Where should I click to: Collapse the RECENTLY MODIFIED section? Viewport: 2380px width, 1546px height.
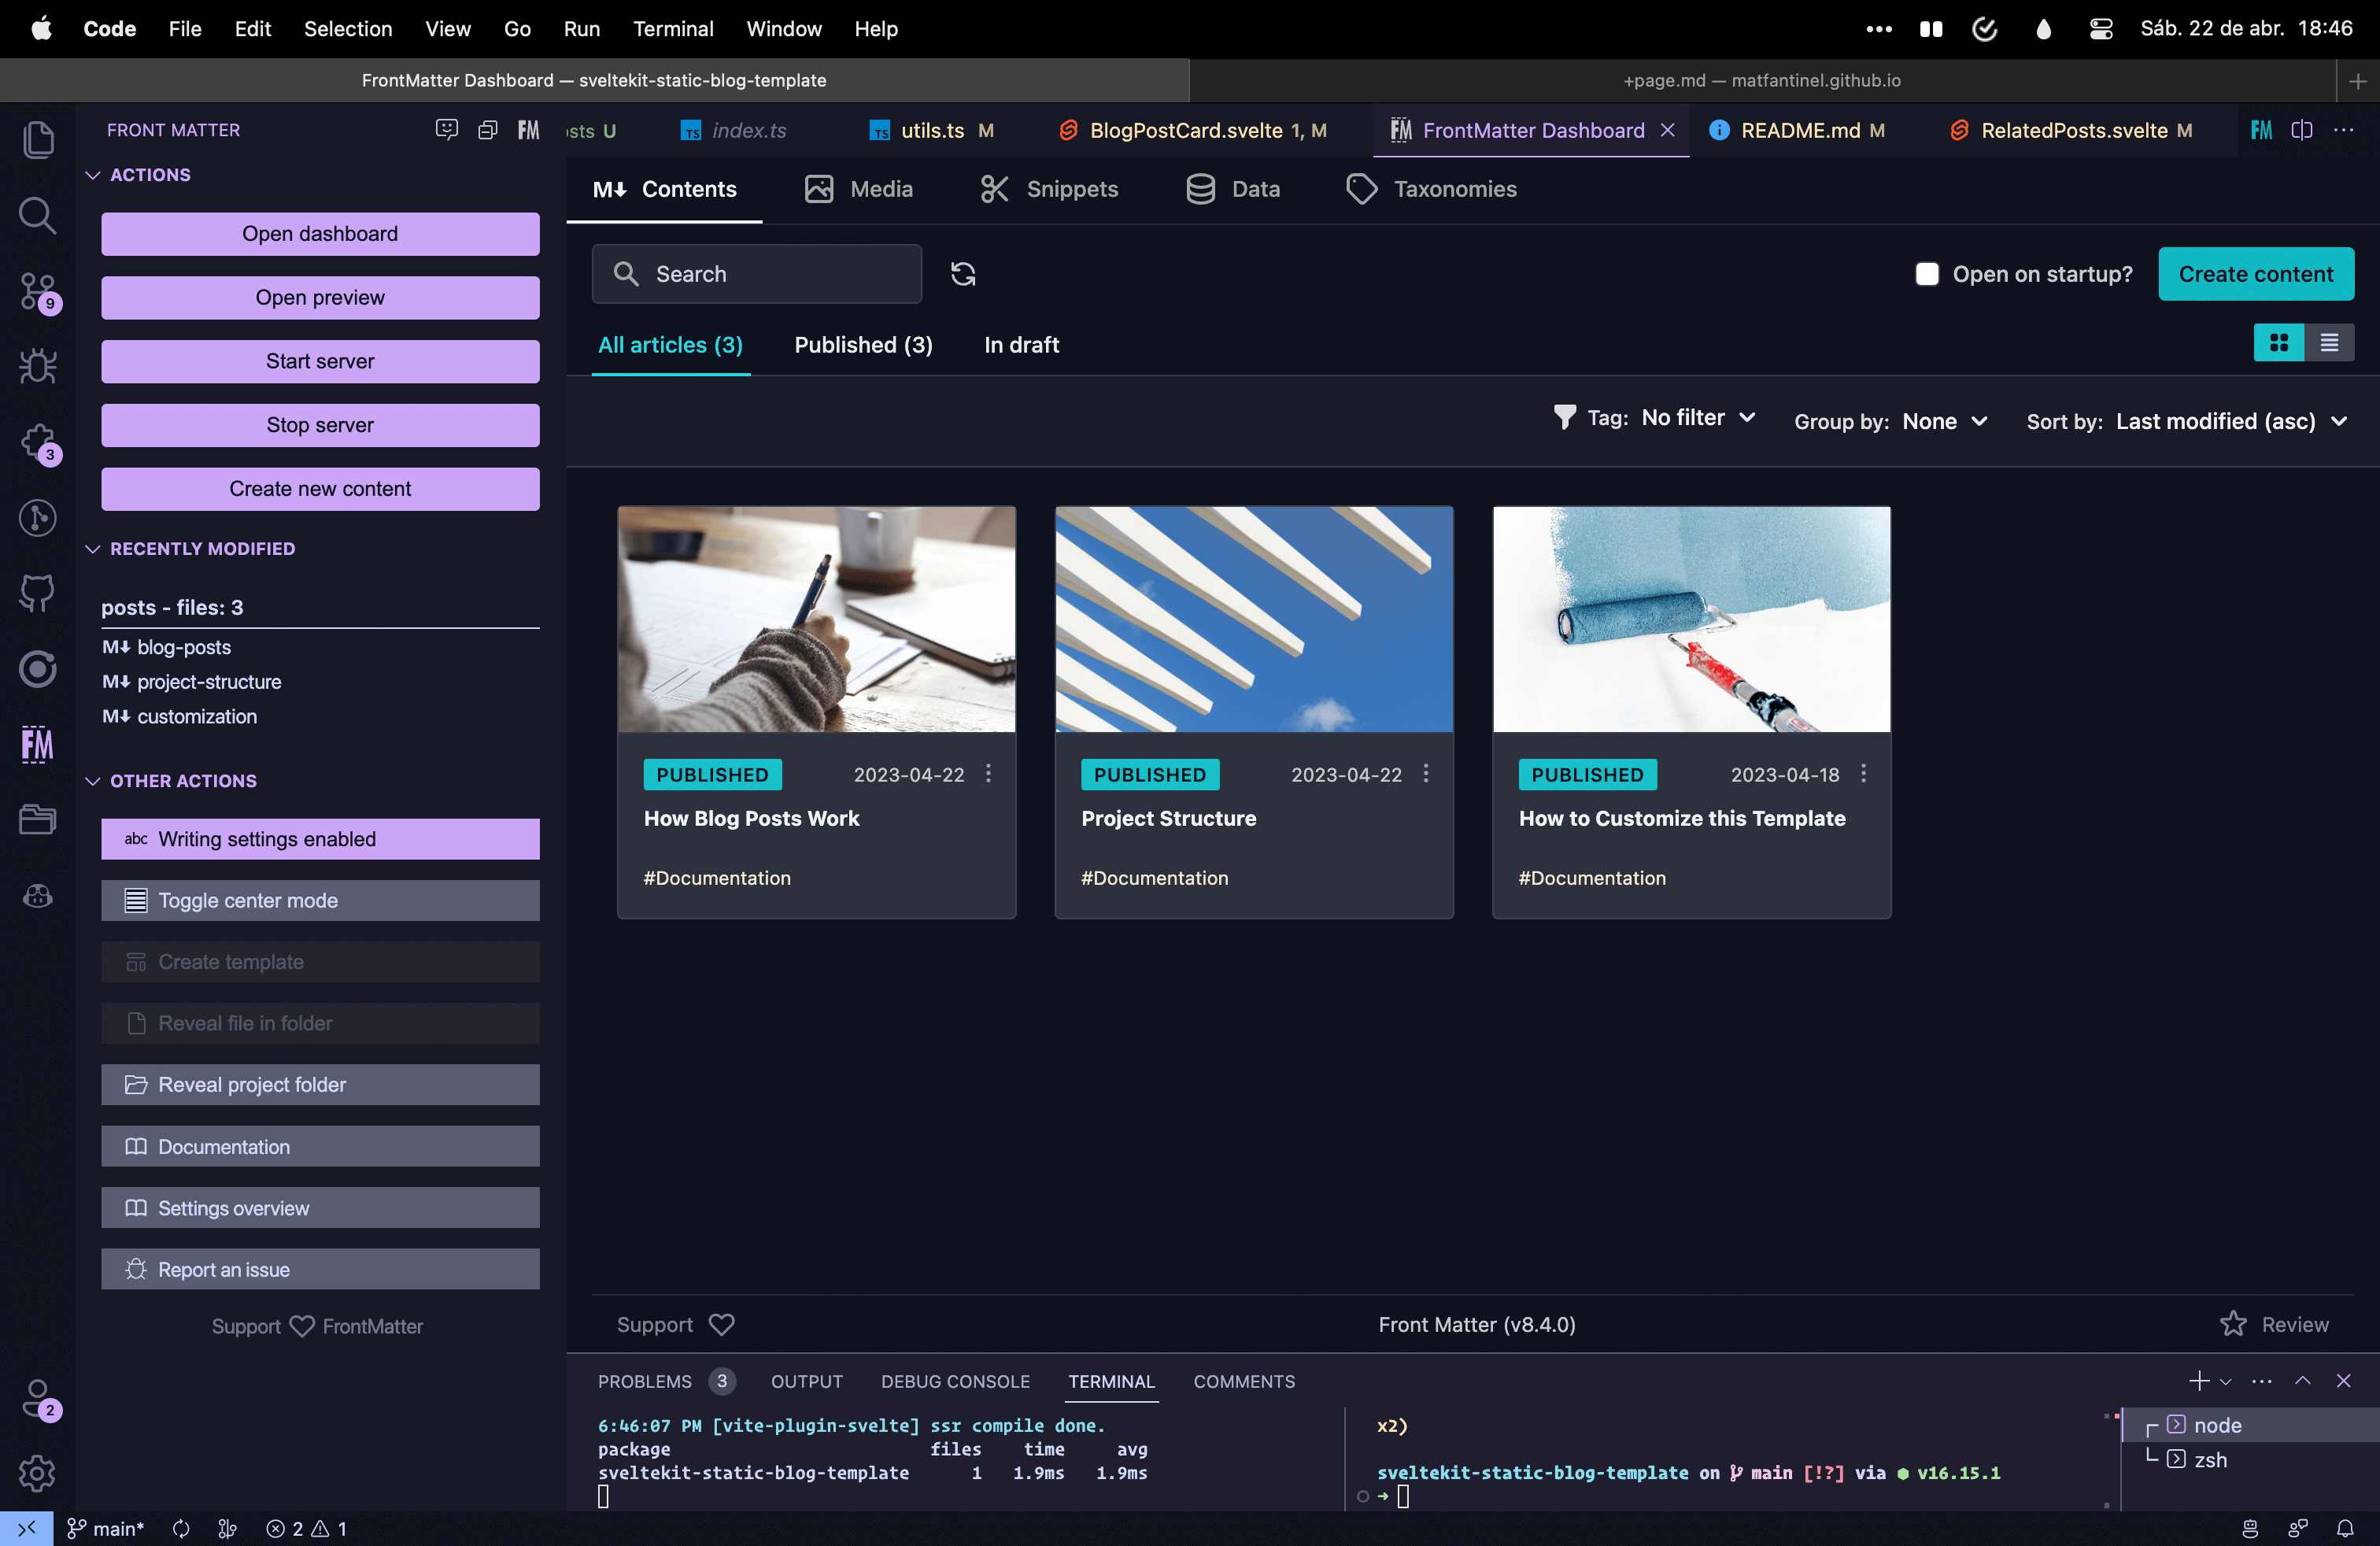tap(94, 548)
